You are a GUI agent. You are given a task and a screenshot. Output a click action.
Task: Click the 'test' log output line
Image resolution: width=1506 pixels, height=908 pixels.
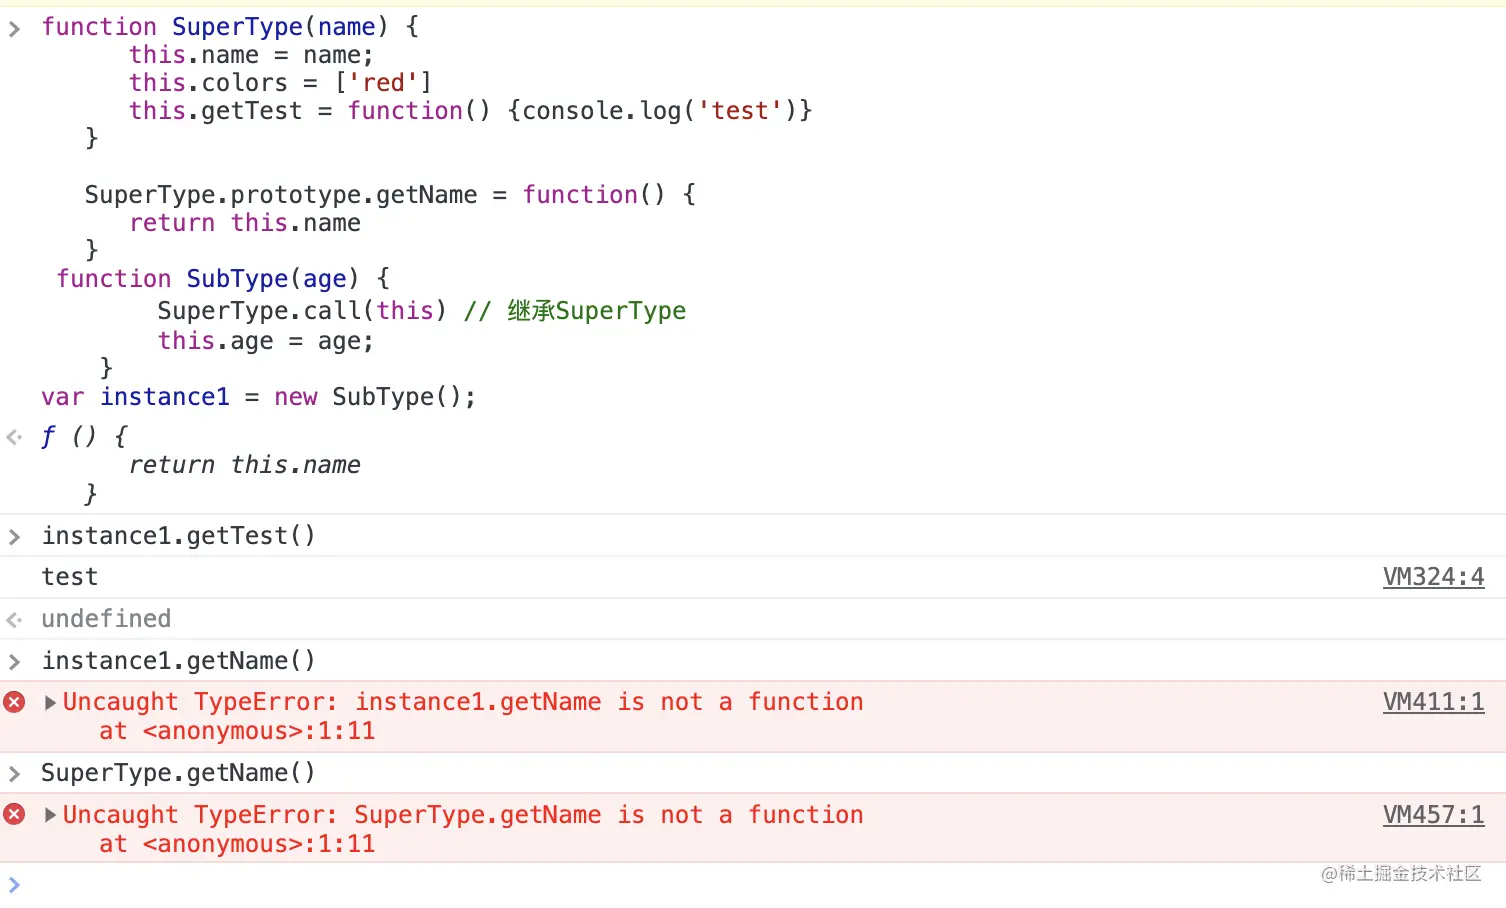point(70,577)
